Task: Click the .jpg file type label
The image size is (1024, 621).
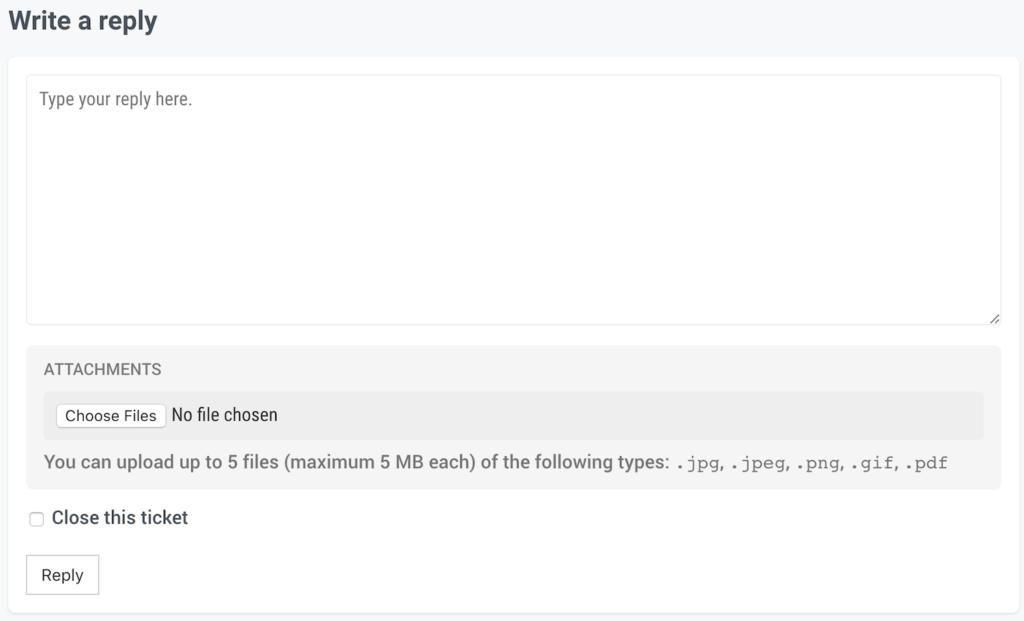Action: pyautogui.click(x=698, y=463)
